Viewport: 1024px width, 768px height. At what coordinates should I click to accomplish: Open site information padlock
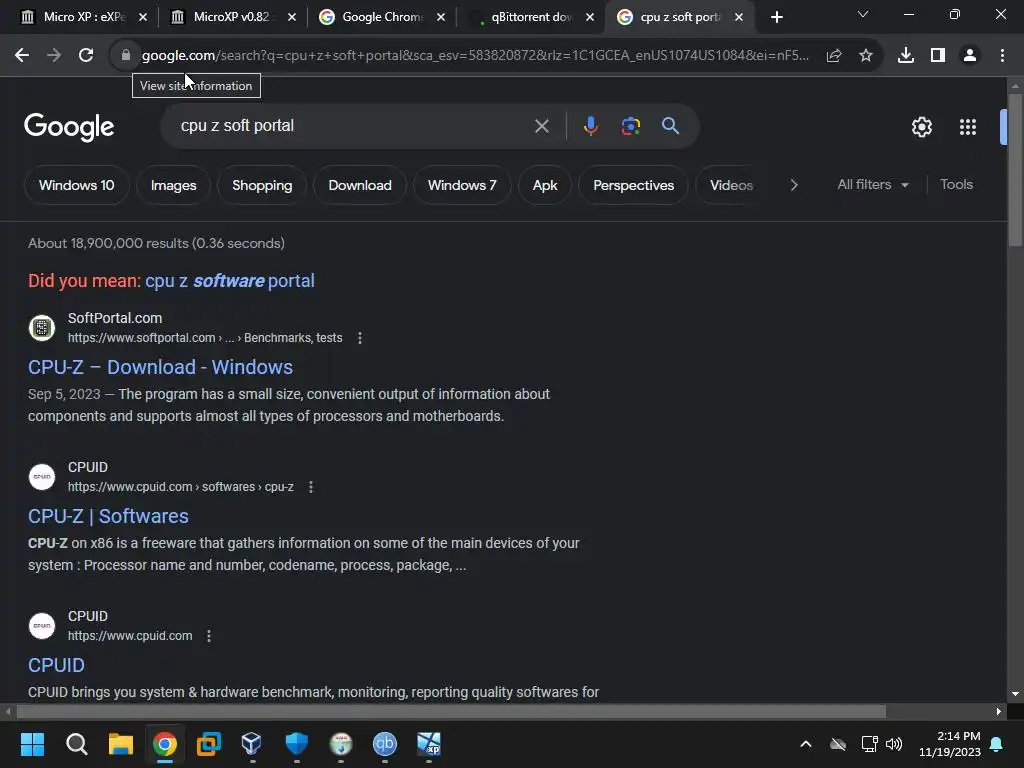(126, 56)
